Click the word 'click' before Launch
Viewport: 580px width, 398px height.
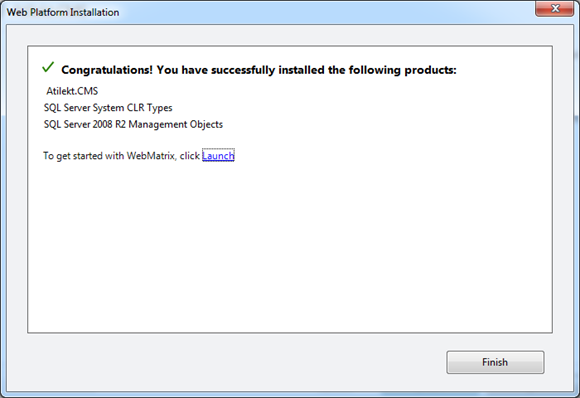point(190,156)
